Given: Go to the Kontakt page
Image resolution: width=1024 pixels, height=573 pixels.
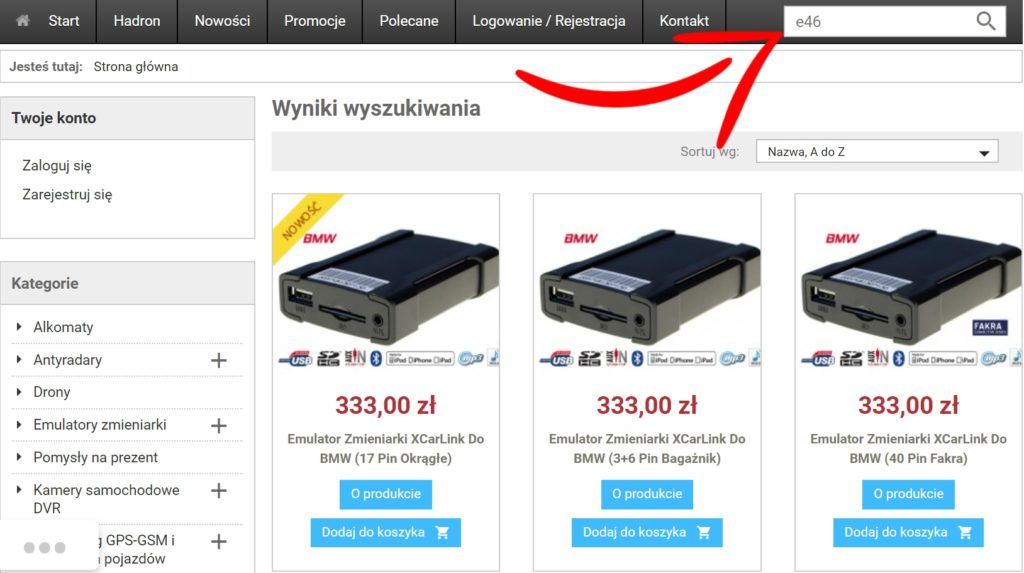Looking at the screenshot, I should tap(684, 21).
